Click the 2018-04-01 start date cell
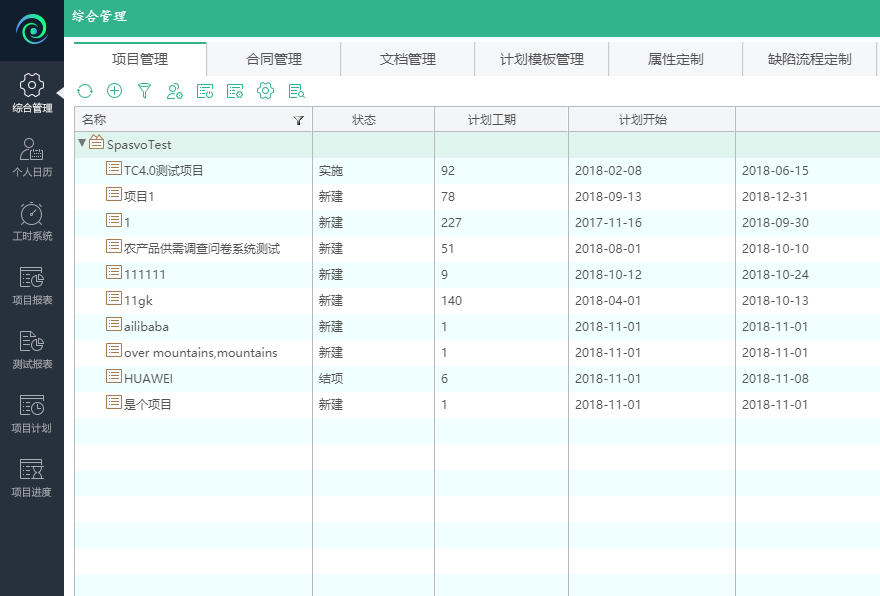880x596 pixels. (x=652, y=300)
